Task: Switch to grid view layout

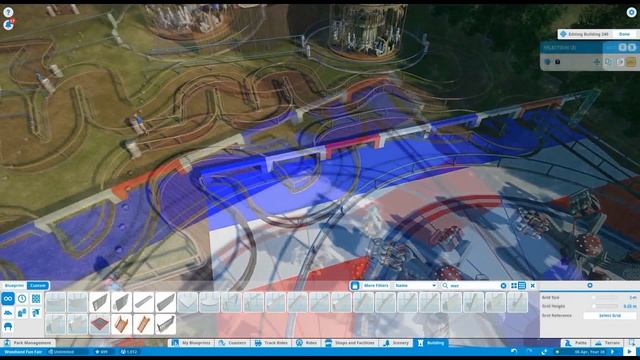Action: point(514,286)
